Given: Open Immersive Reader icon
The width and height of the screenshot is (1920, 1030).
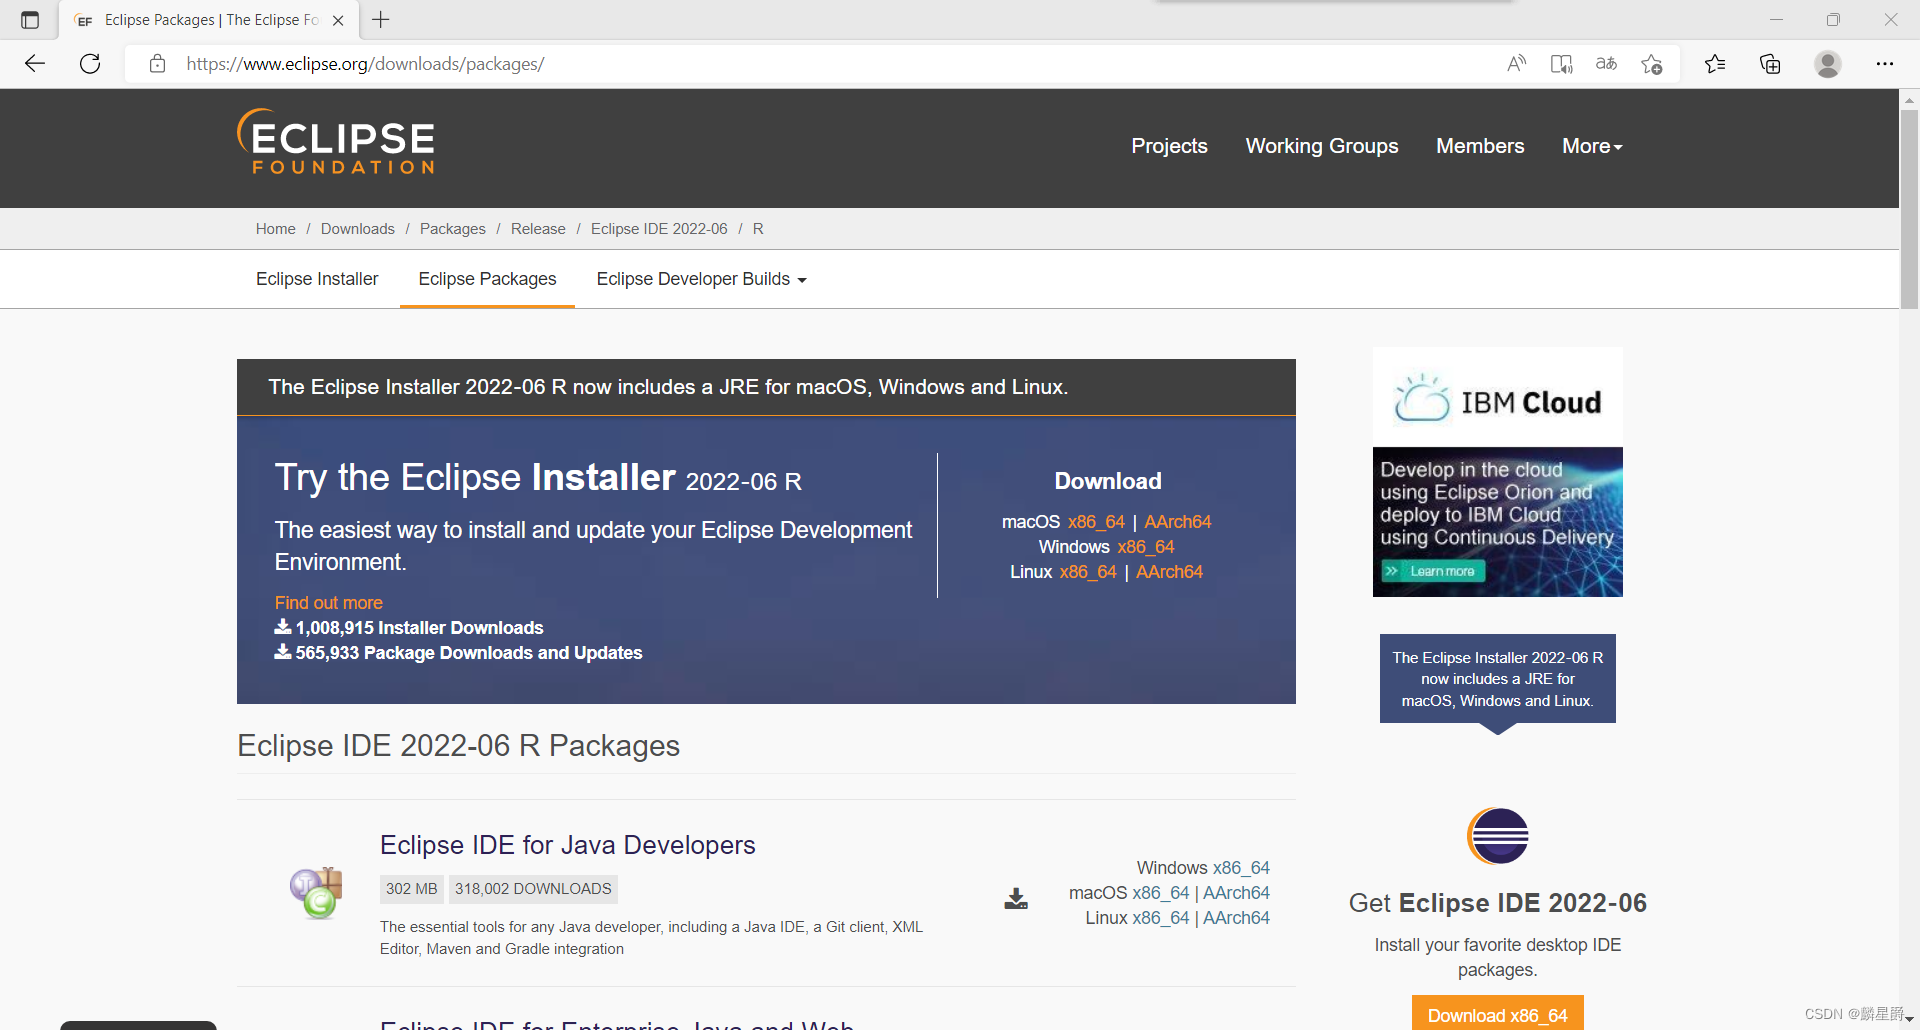Looking at the screenshot, I should (x=1561, y=64).
